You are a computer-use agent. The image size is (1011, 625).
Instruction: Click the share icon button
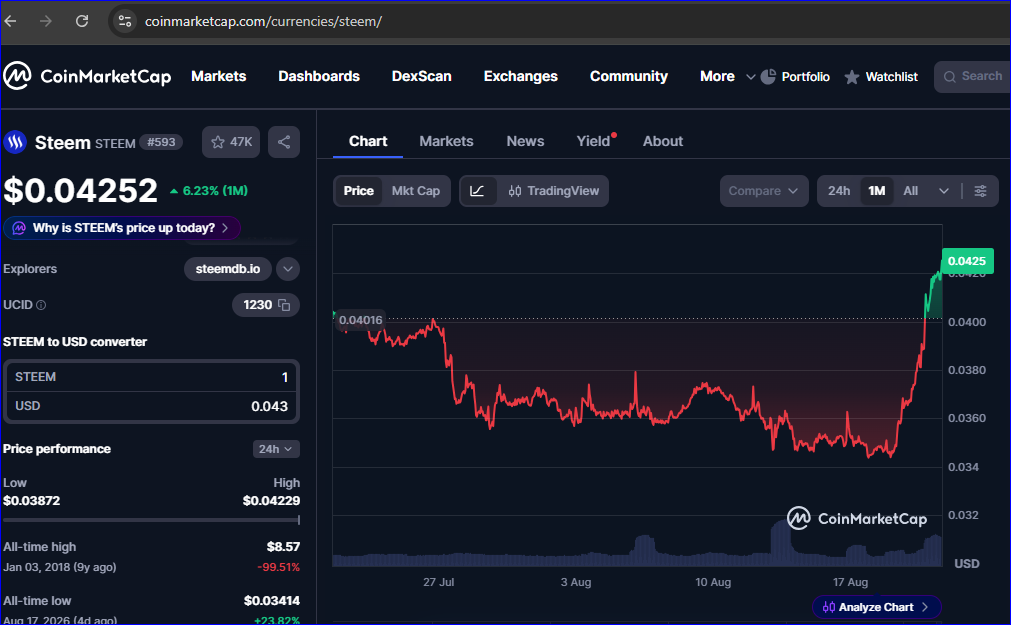tap(284, 142)
